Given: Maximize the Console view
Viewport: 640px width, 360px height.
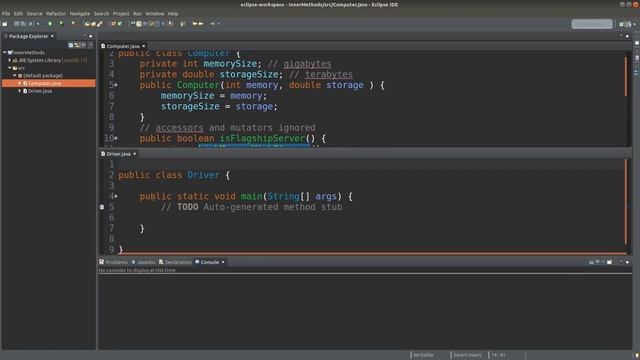Looking at the screenshot, I should pos(627,262).
